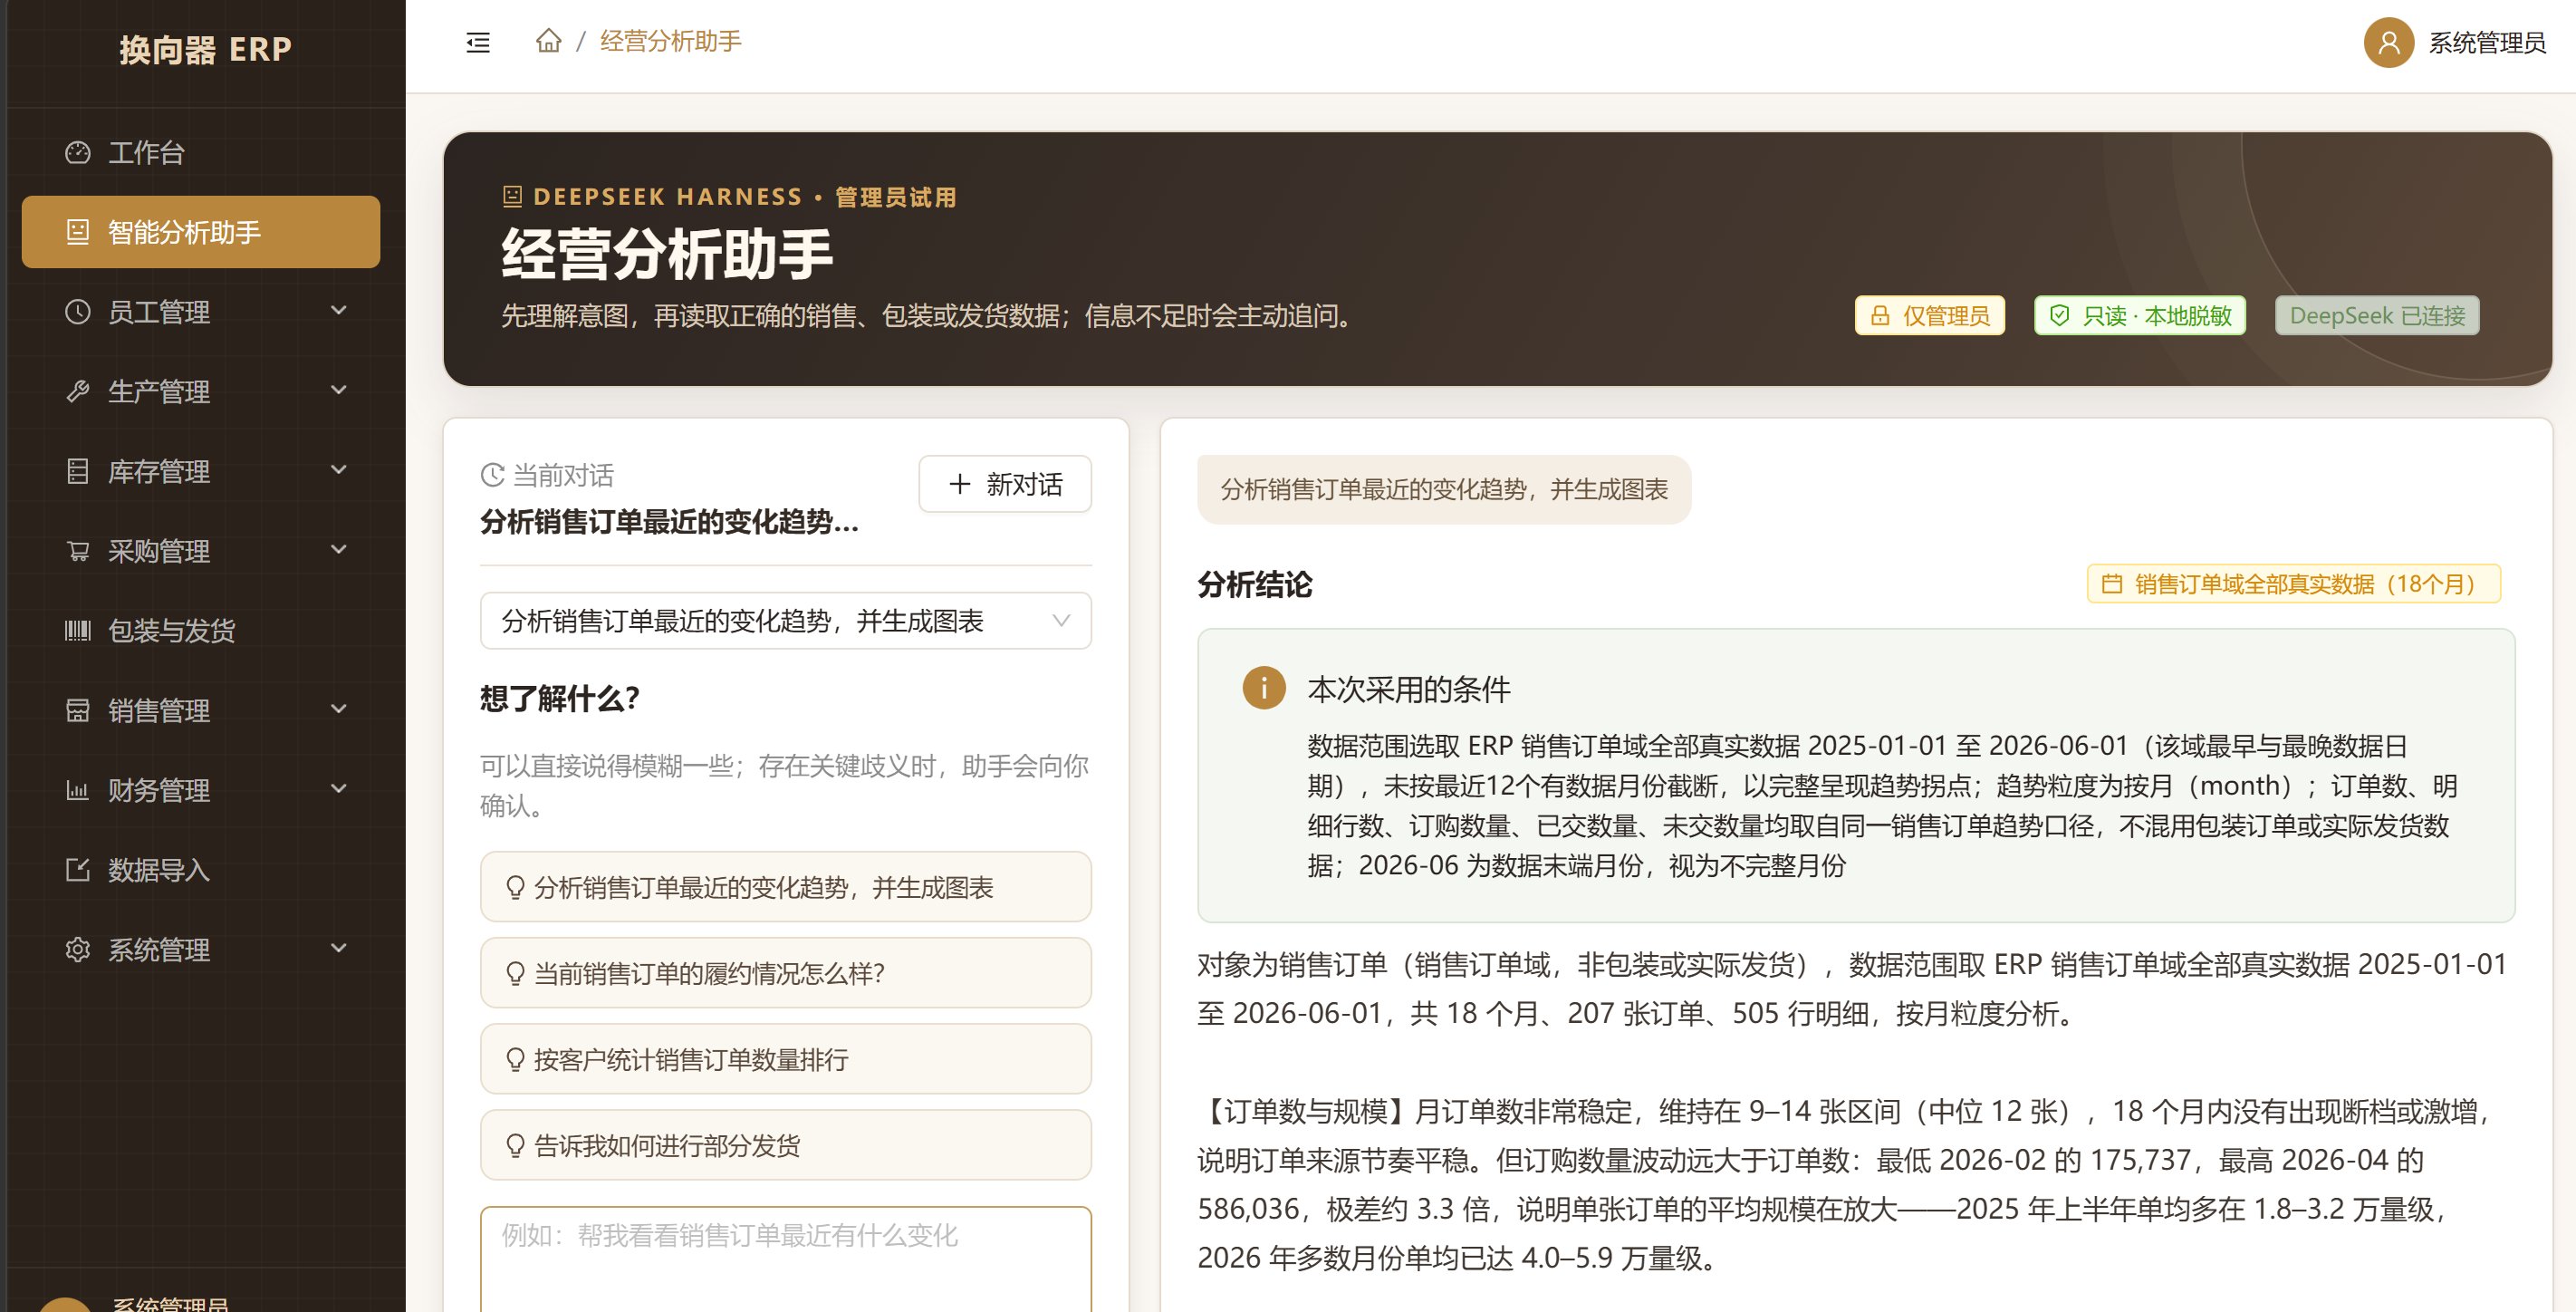Expand the 库存管理 submenu chevron
The width and height of the screenshot is (2576, 1312).
coord(339,469)
